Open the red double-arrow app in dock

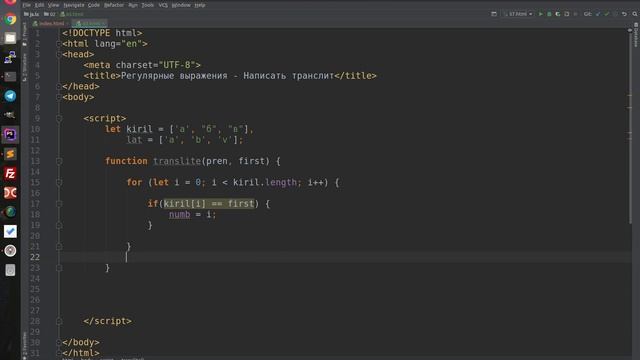[10, 193]
